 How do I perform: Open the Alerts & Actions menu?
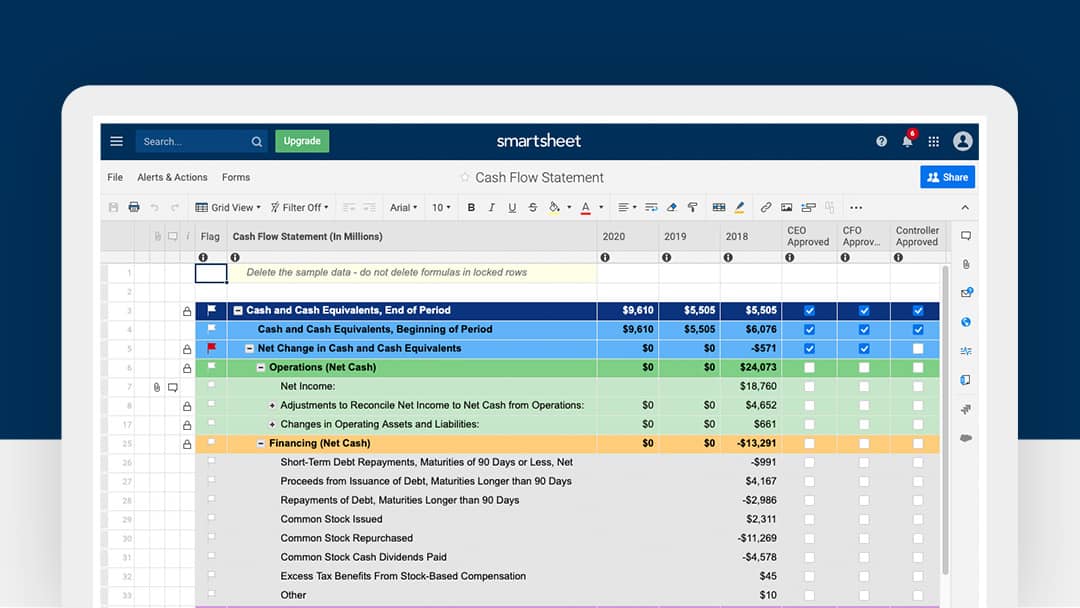171,177
